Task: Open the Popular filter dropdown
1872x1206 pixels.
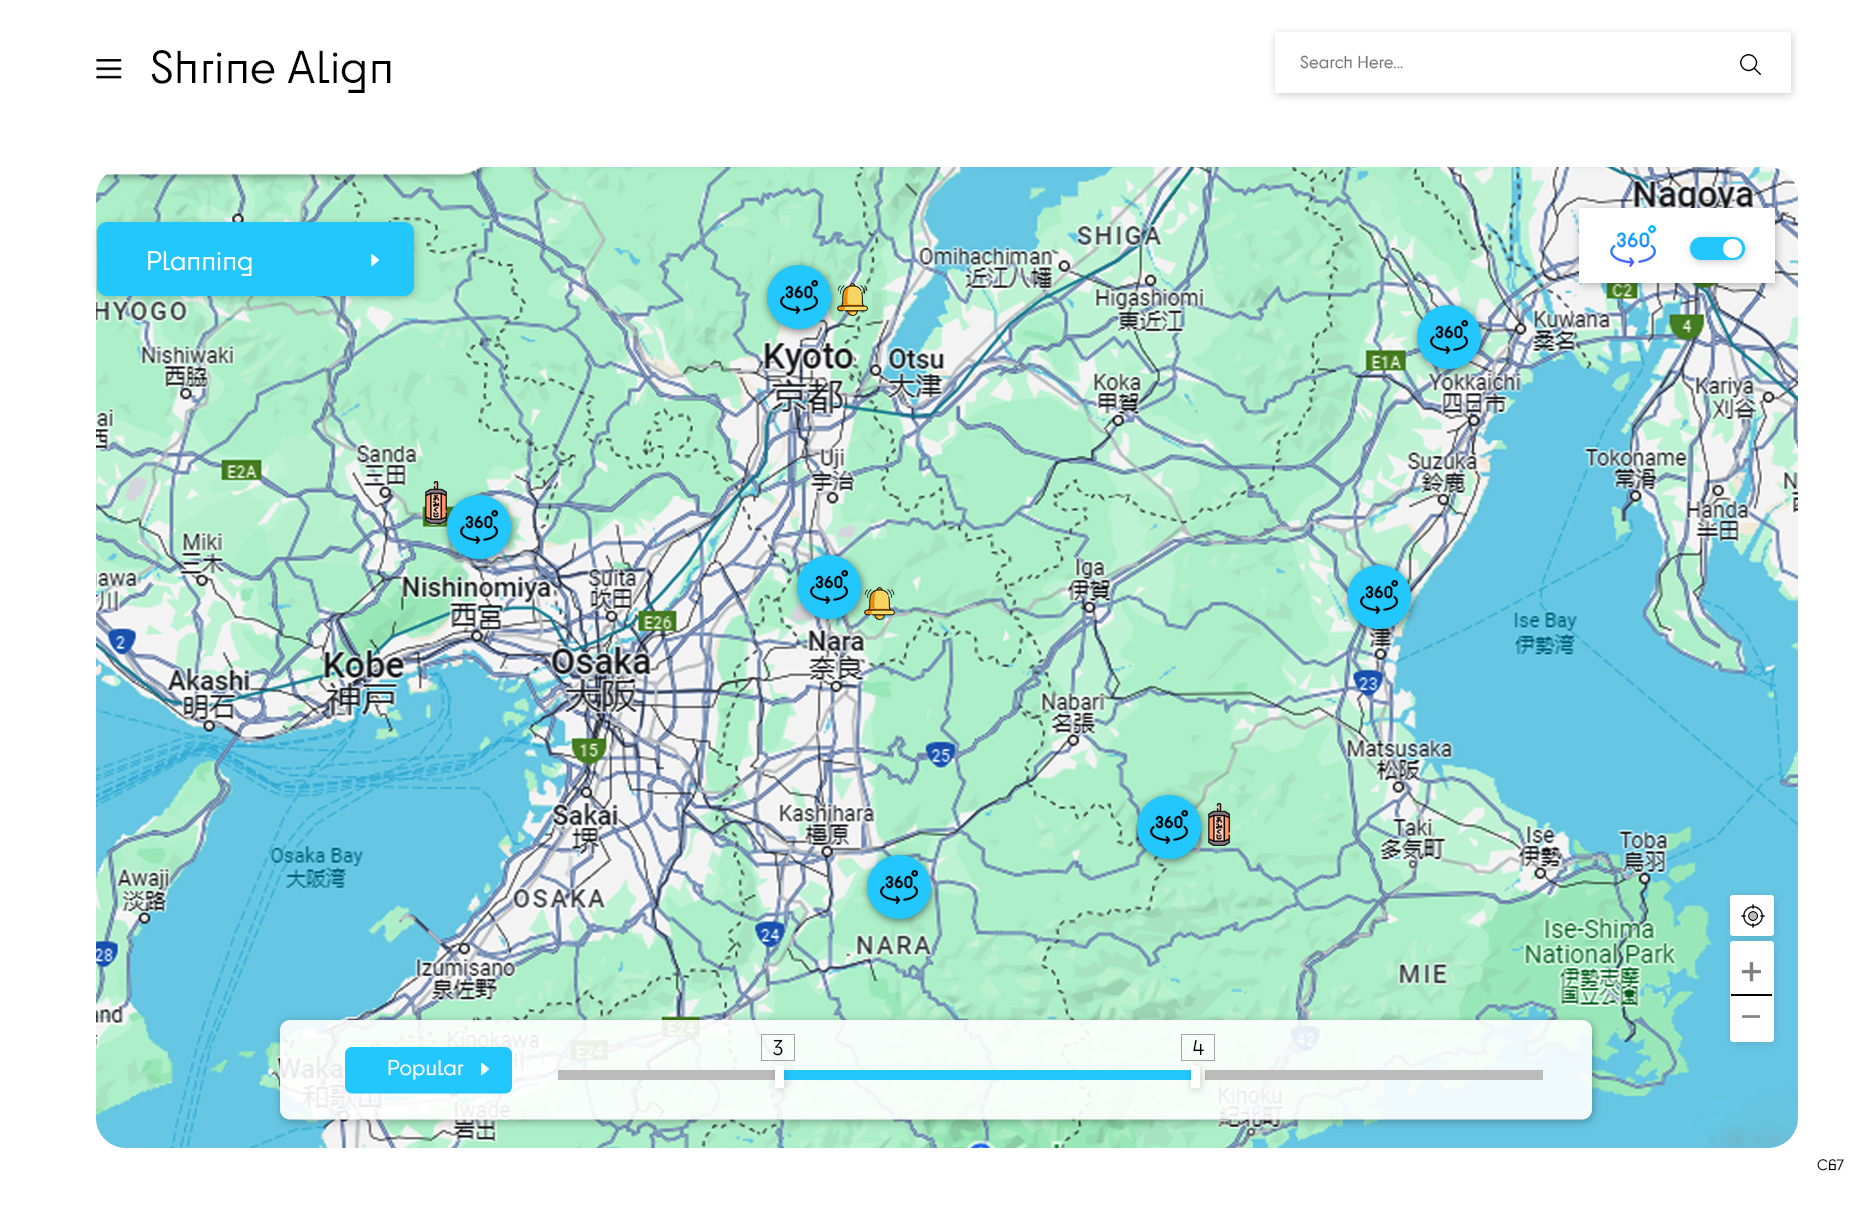Action: pyautogui.click(x=428, y=1069)
